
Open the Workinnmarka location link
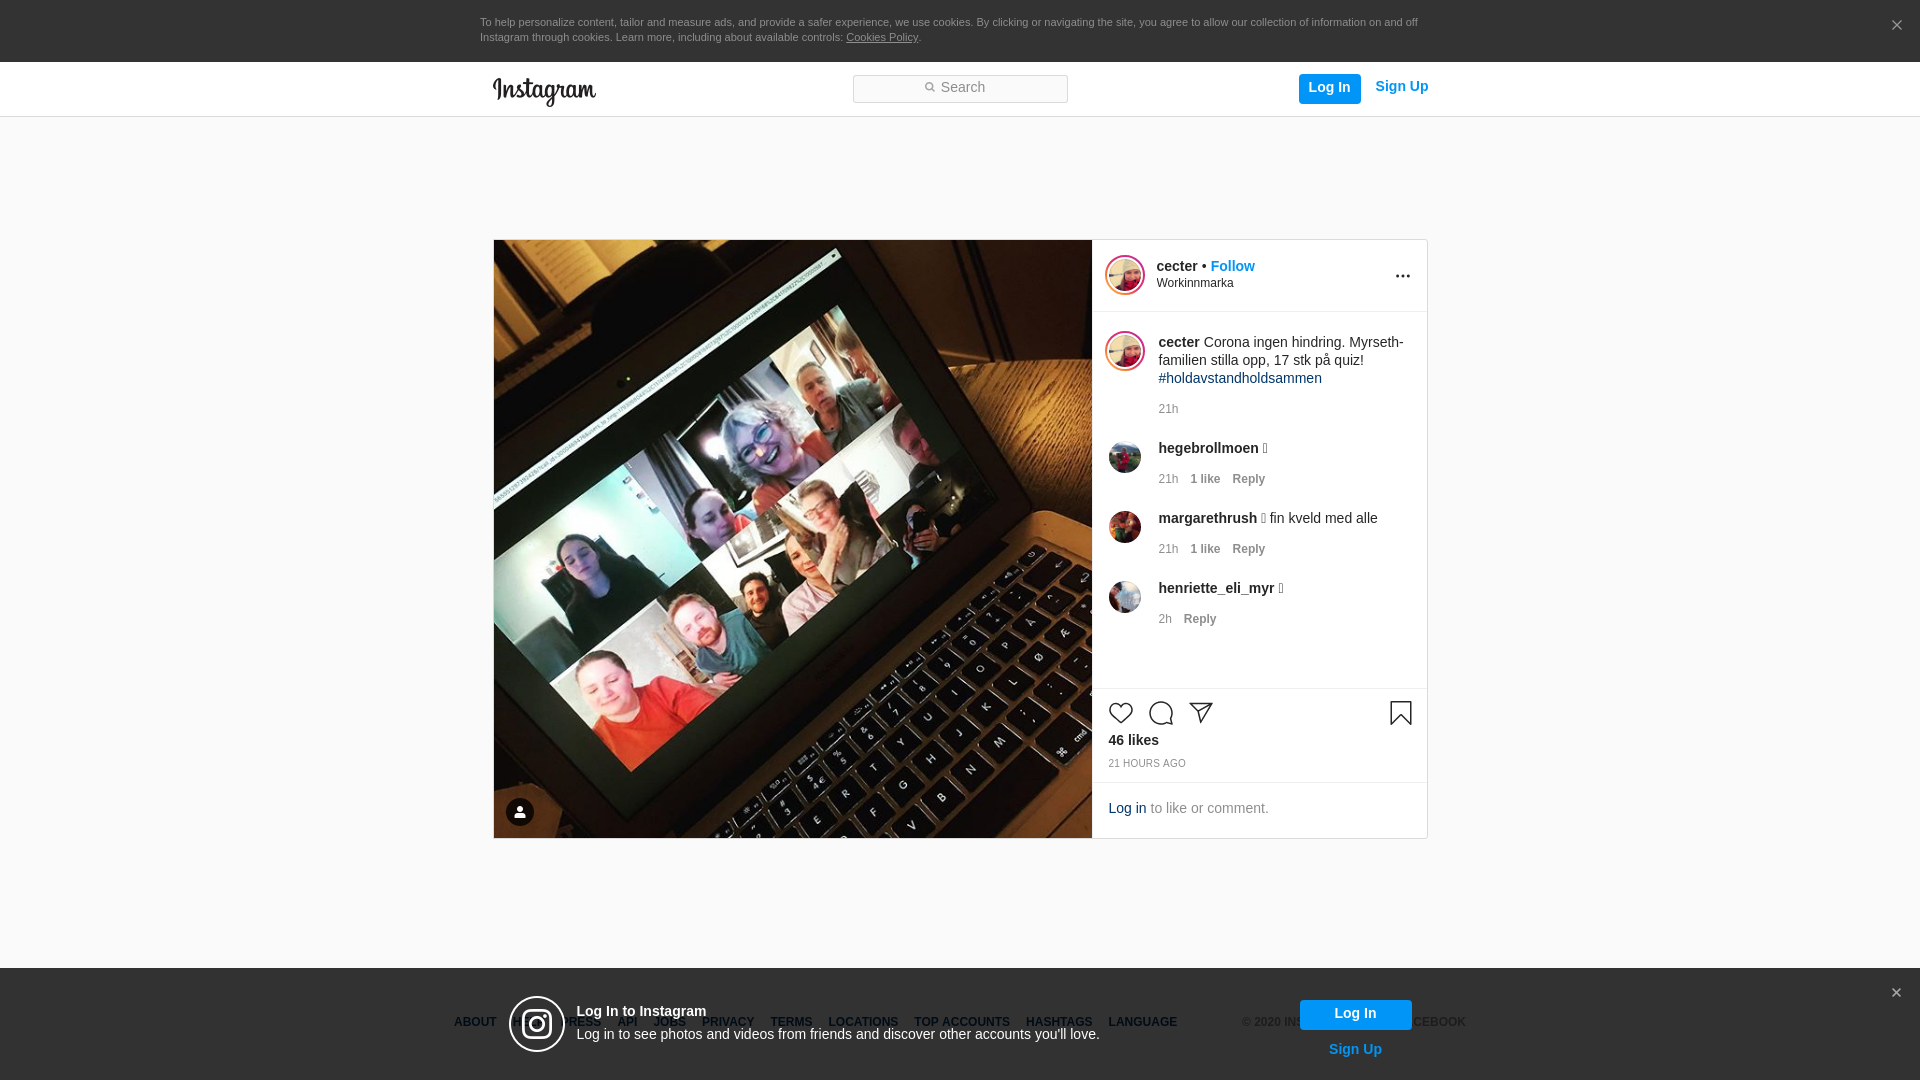pos(1194,283)
